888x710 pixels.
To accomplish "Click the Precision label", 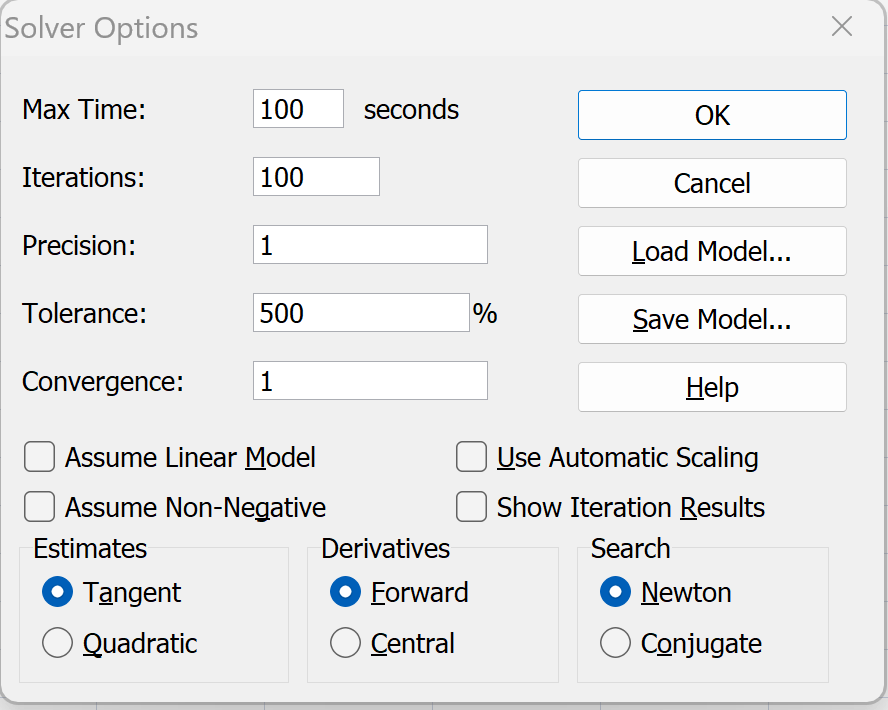I will click(79, 245).
